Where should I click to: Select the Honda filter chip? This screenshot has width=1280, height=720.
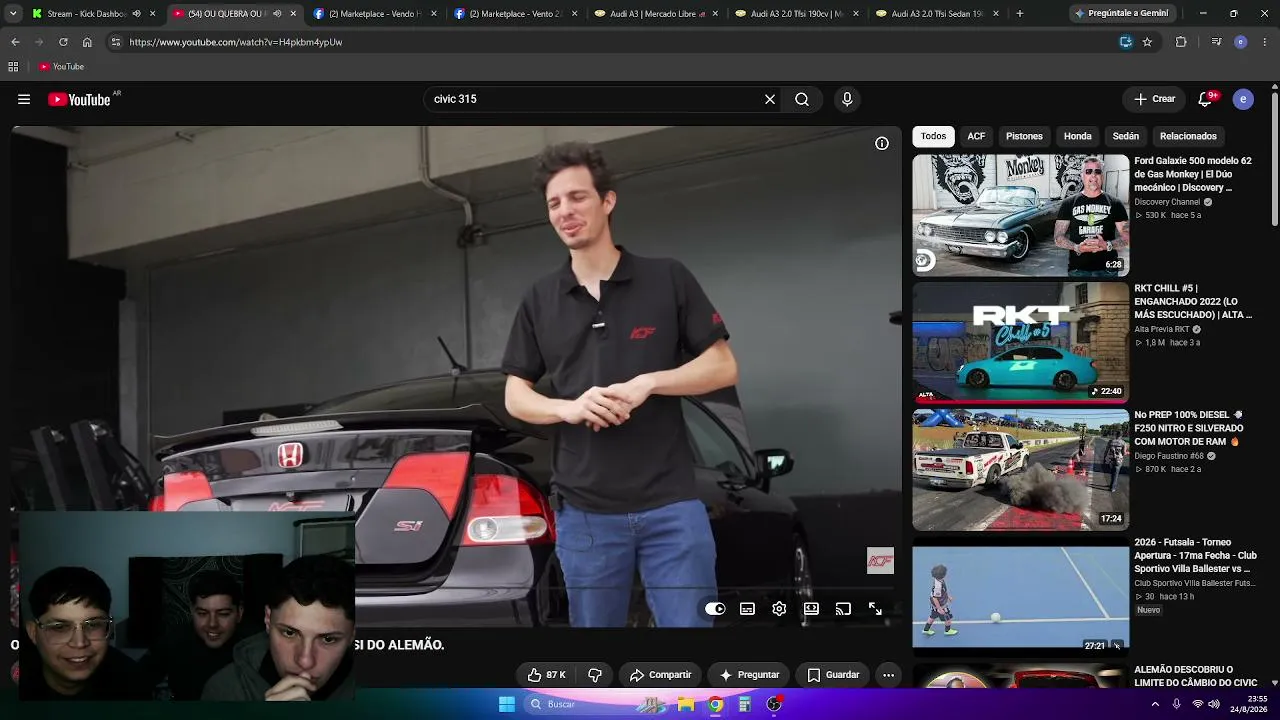[1077, 136]
